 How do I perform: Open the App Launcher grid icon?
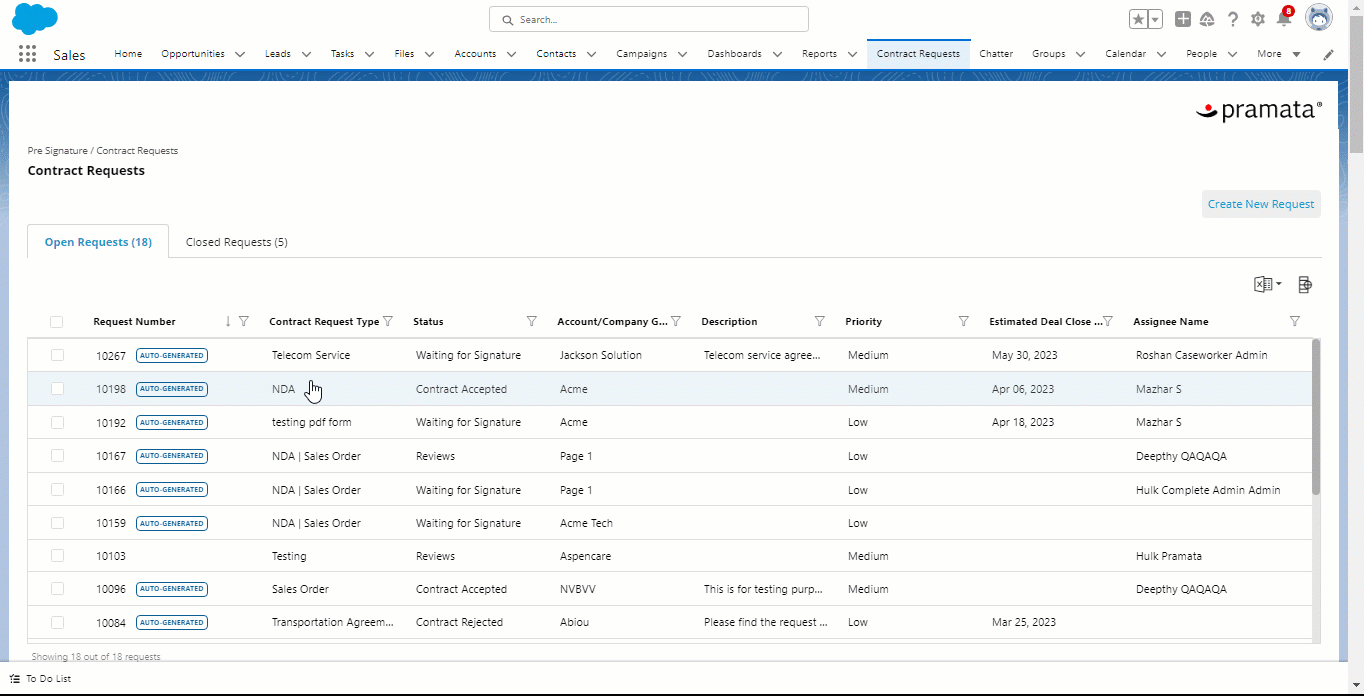pos(27,54)
